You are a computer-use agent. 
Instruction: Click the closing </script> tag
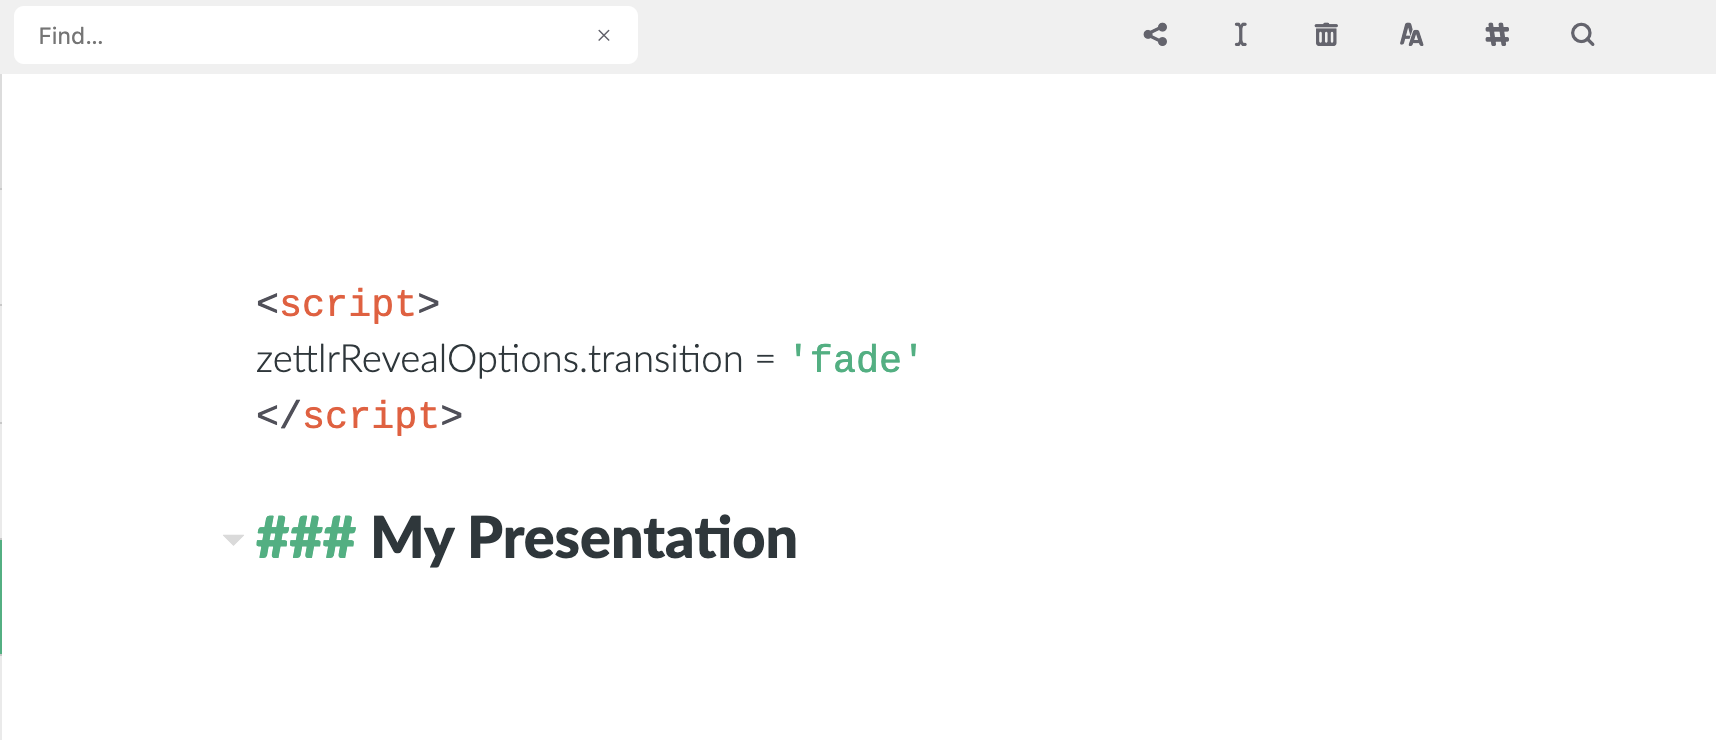point(359,415)
